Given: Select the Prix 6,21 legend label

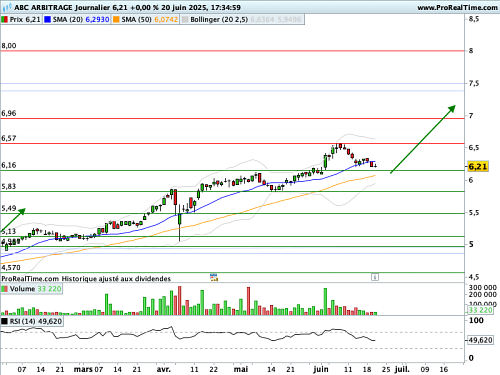Looking at the screenshot, I should (x=25, y=20).
